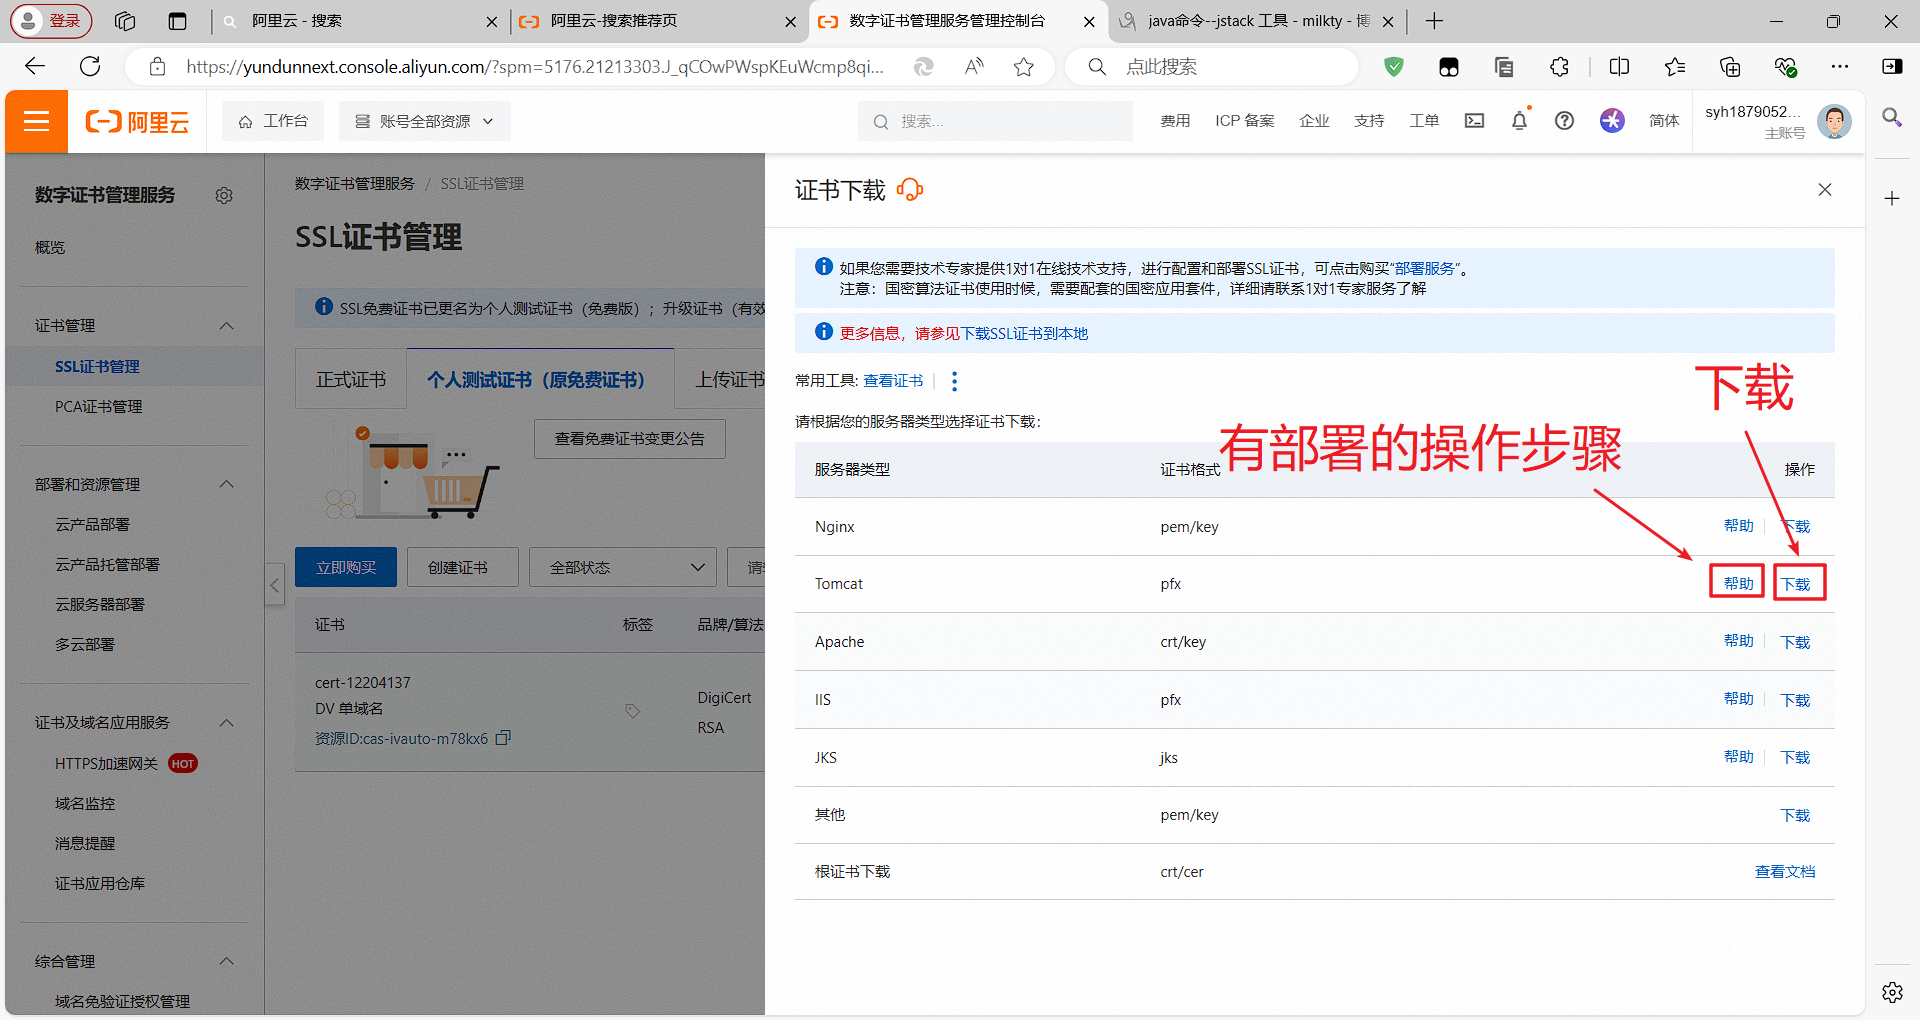Focus the console 搜索 input field
Viewport: 1920px width, 1020px height.
coord(995,121)
